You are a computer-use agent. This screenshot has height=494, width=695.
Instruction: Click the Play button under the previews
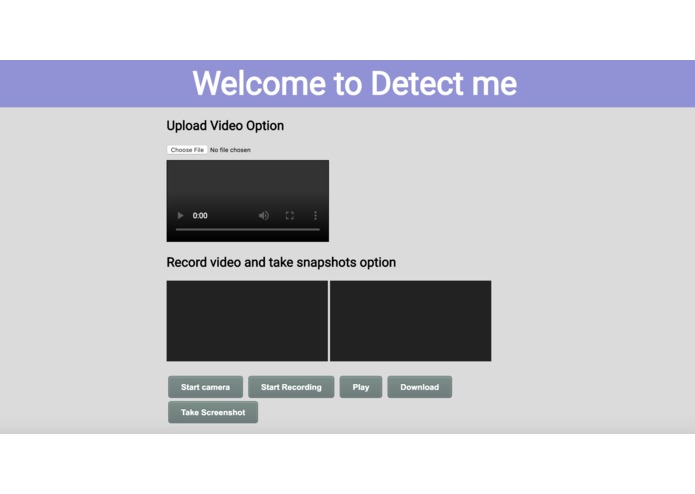(x=361, y=387)
